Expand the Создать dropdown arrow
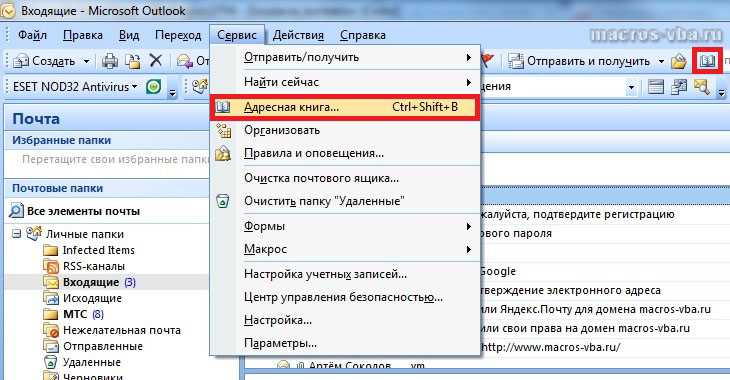The width and height of the screenshot is (730, 380). click(x=86, y=61)
